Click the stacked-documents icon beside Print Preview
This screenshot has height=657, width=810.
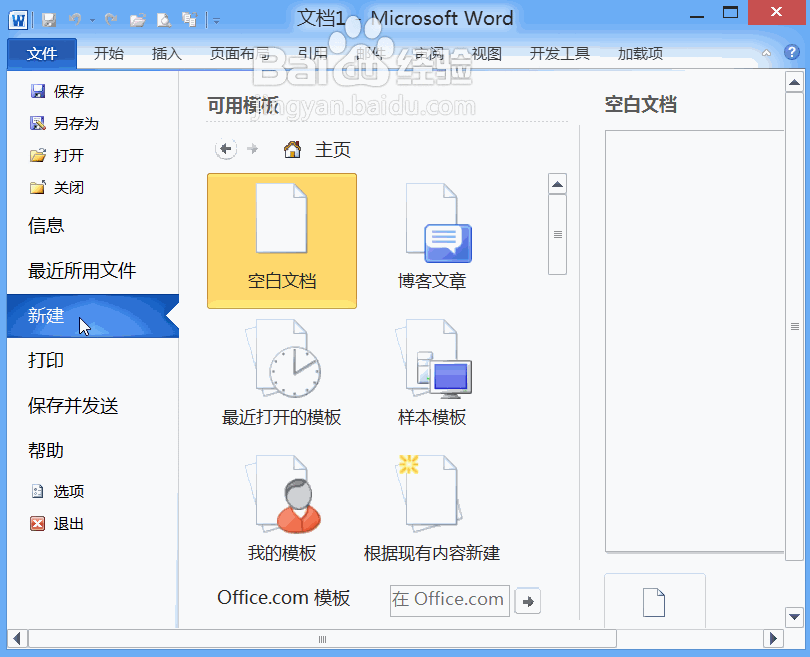coord(190,20)
